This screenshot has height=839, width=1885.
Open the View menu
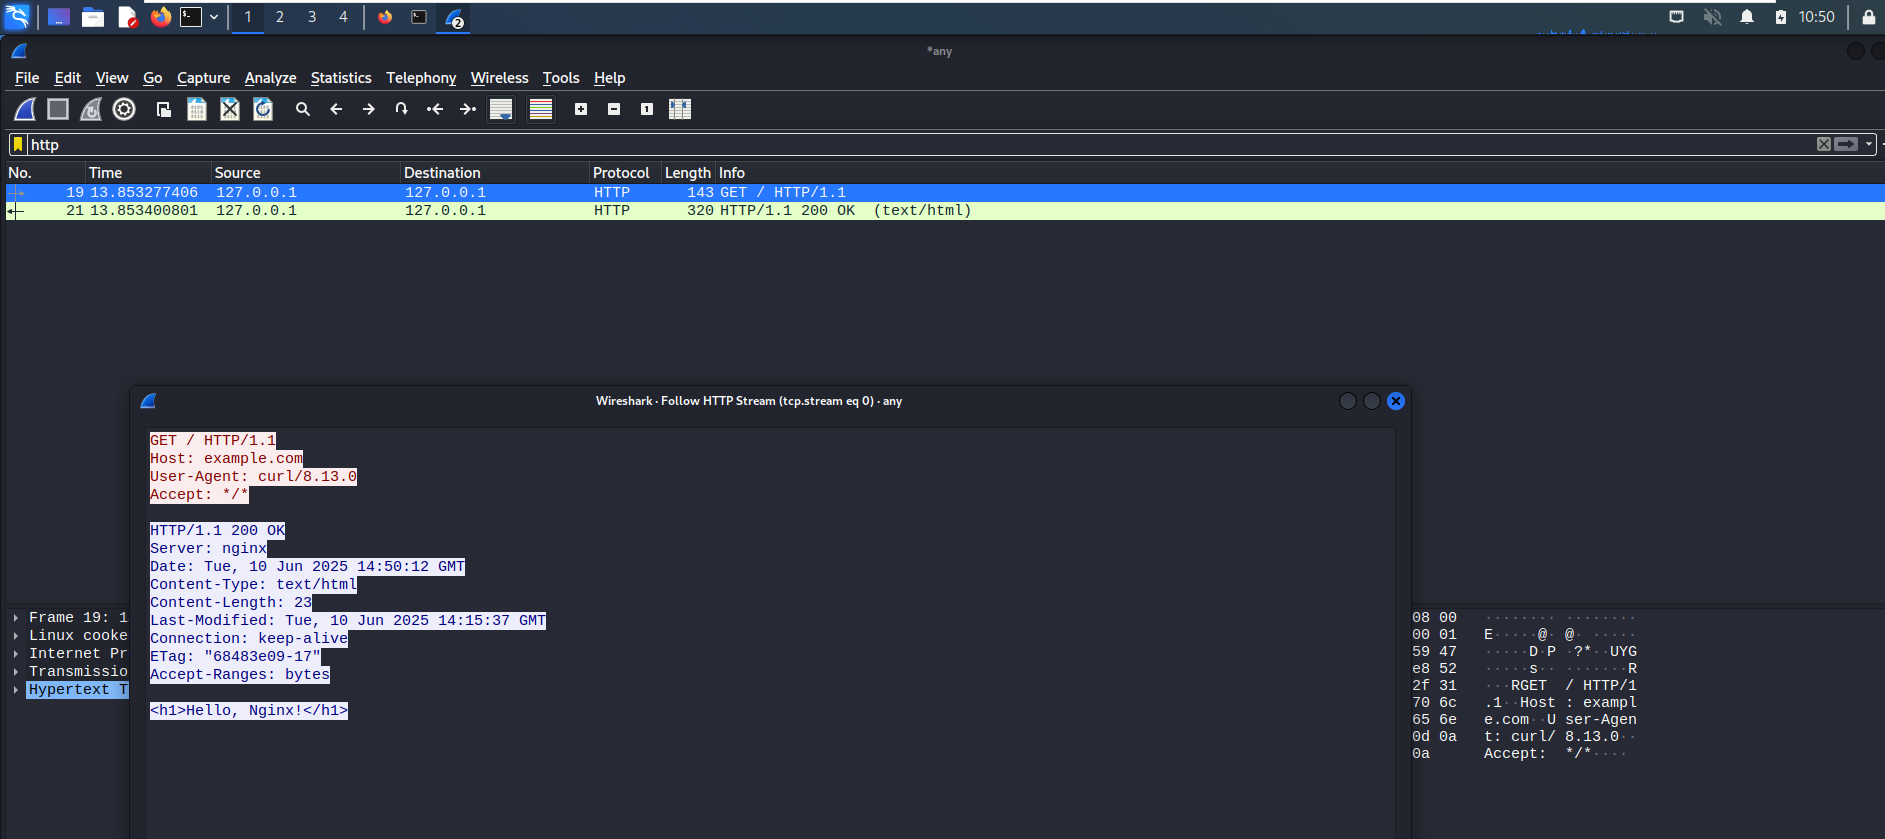112,78
